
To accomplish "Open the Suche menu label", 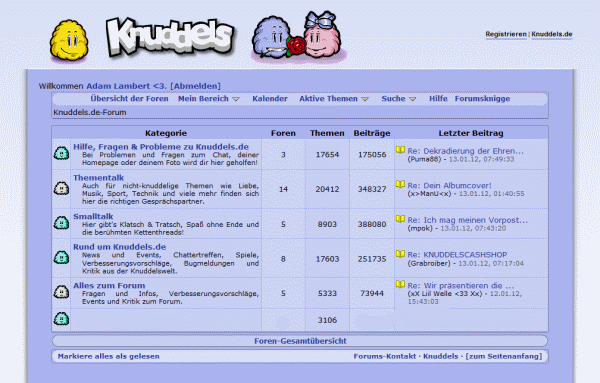I will point(393,99).
